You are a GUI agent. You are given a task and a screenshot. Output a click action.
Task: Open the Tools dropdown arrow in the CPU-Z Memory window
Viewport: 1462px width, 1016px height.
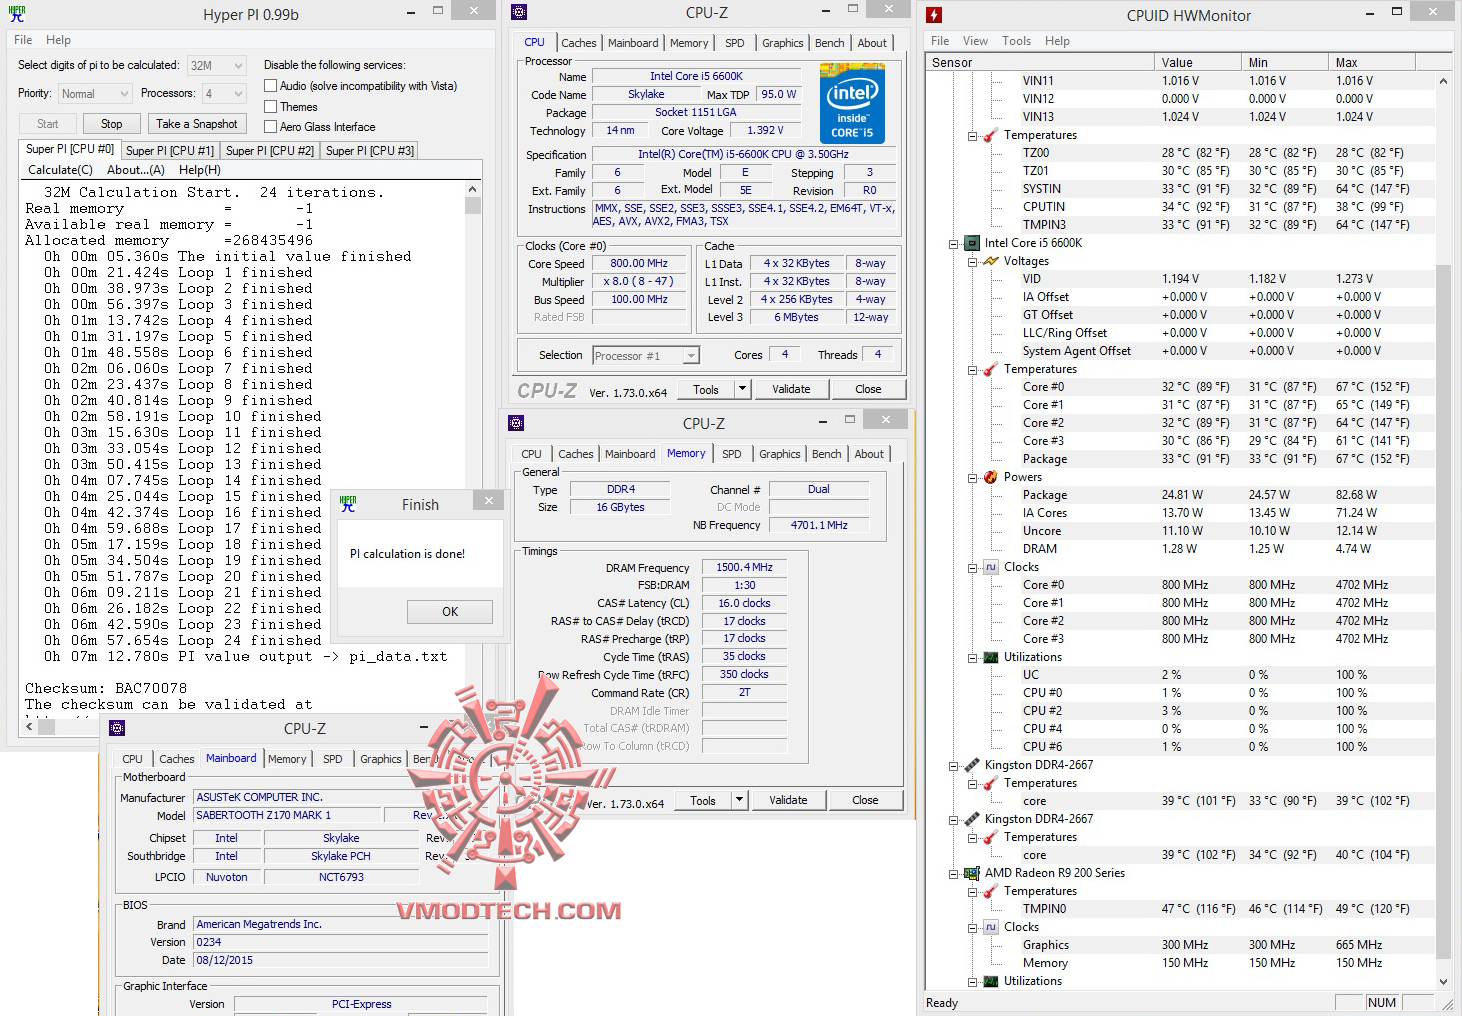(739, 800)
